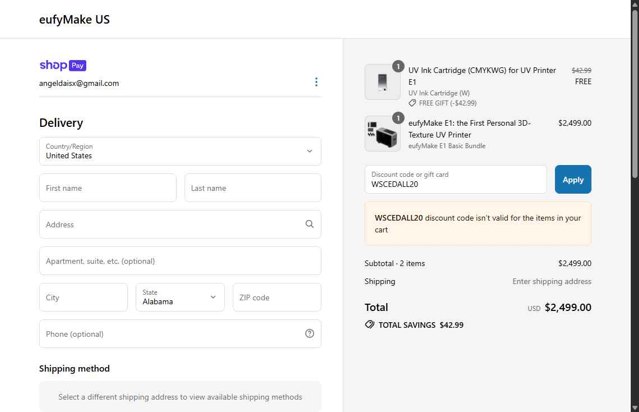Screen dimensions: 639x412
Task: Open the Country/Region dropdown
Action: coord(180,151)
